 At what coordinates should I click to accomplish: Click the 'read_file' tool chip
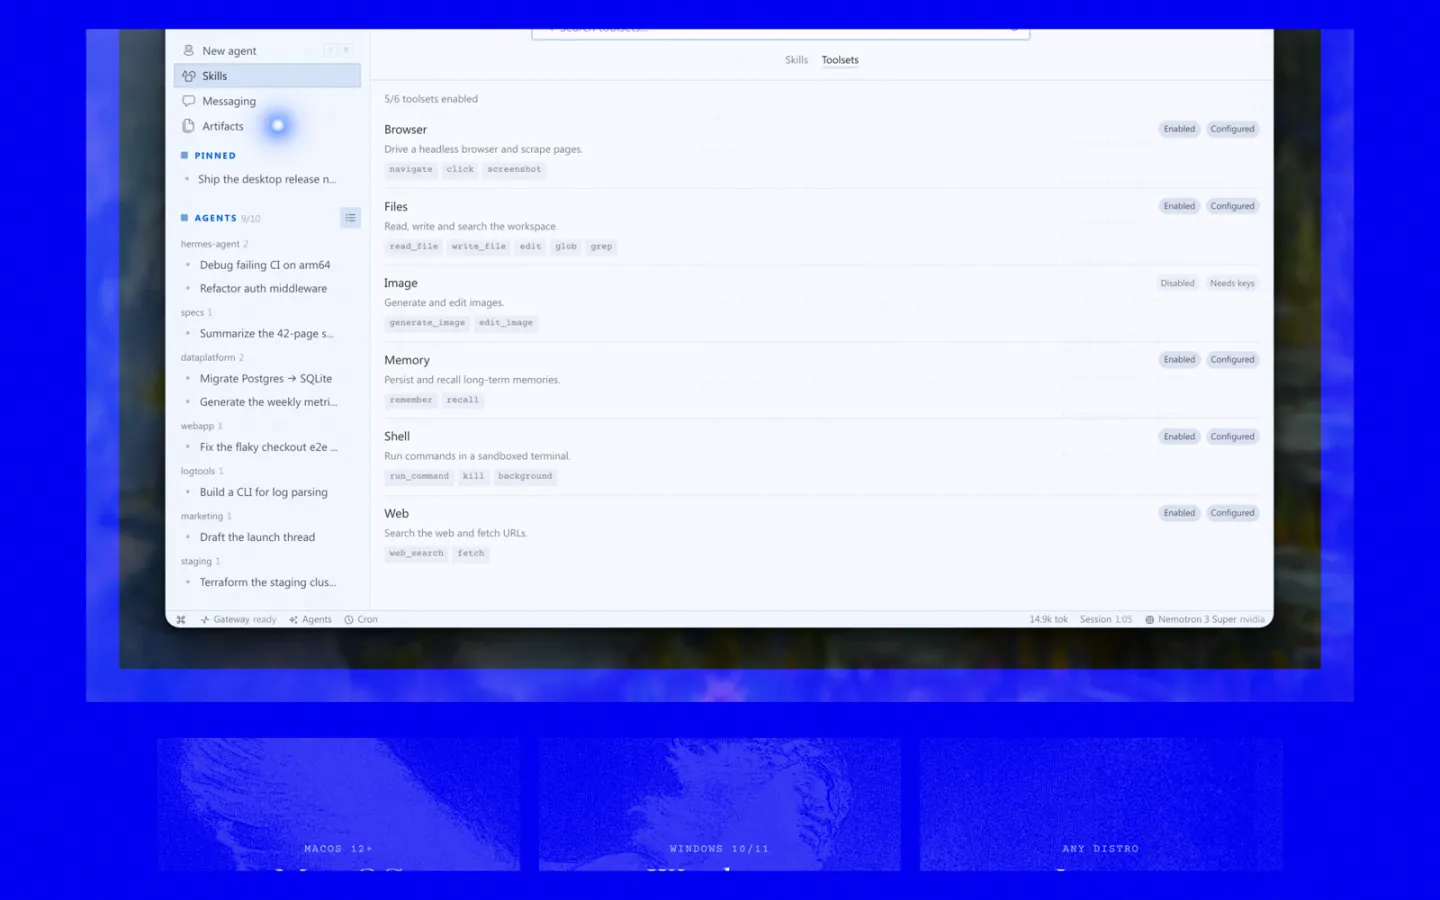click(x=414, y=246)
